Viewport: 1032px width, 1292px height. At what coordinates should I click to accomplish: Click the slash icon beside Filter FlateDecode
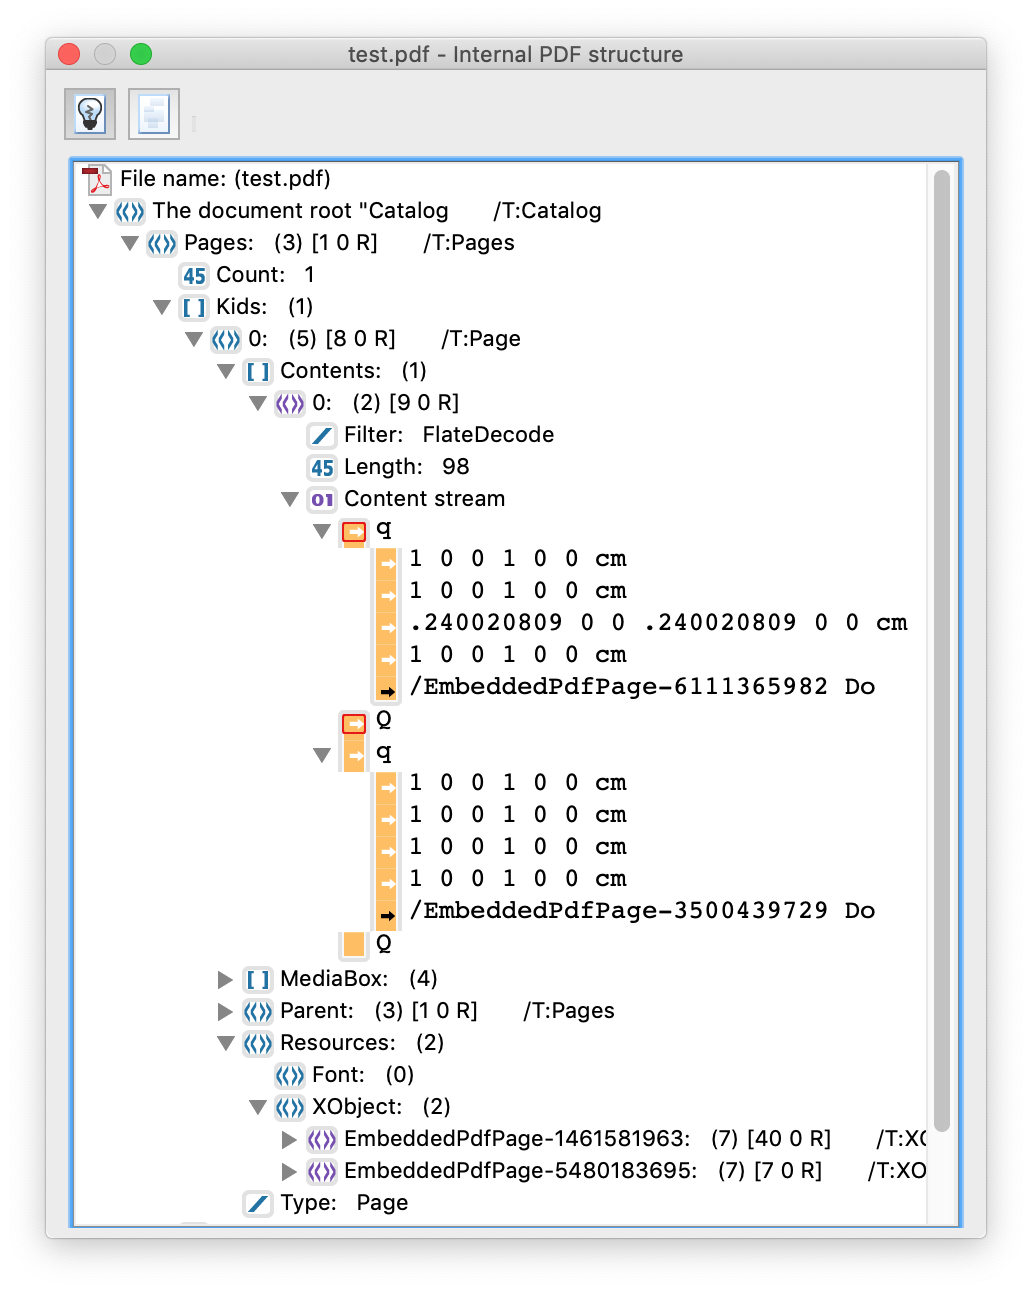[320, 435]
